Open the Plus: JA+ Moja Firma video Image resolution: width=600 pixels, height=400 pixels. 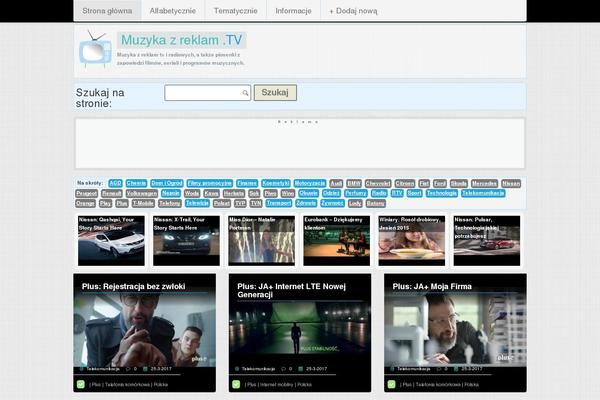[455, 333]
